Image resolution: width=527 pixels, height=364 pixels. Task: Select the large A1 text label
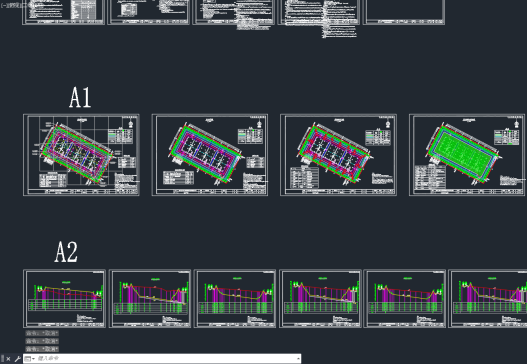[80, 97]
